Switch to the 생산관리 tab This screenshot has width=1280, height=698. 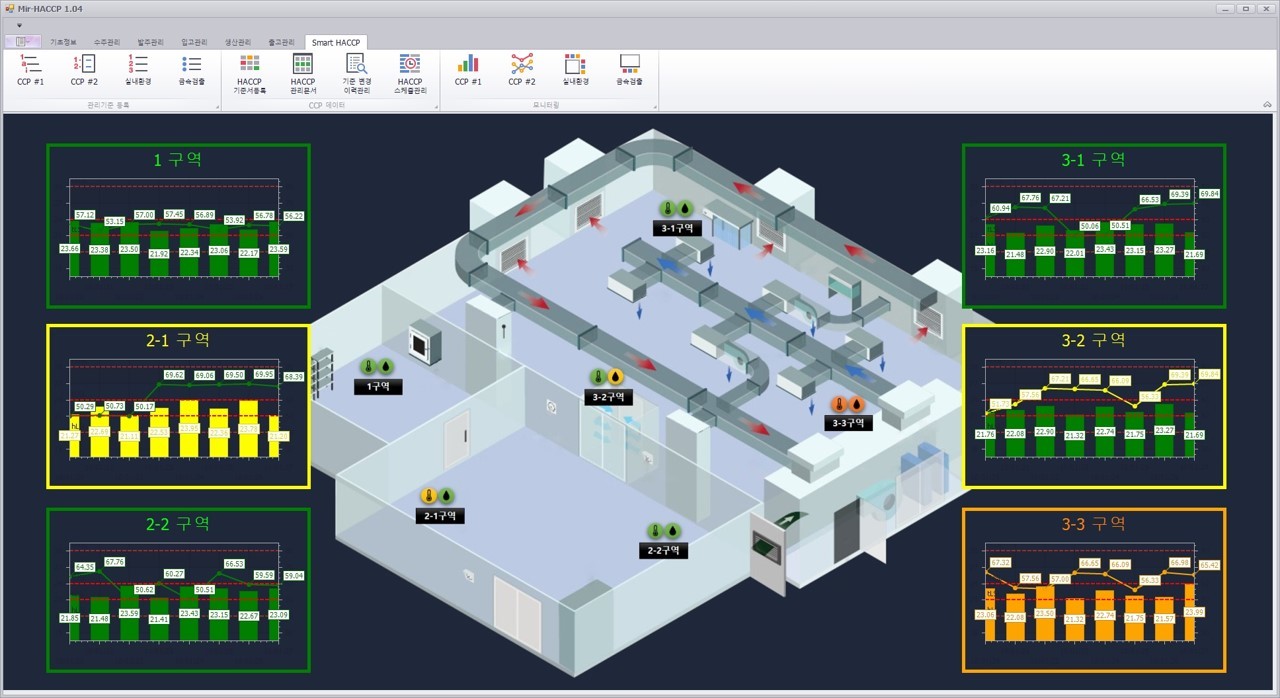pyautogui.click(x=238, y=42)
